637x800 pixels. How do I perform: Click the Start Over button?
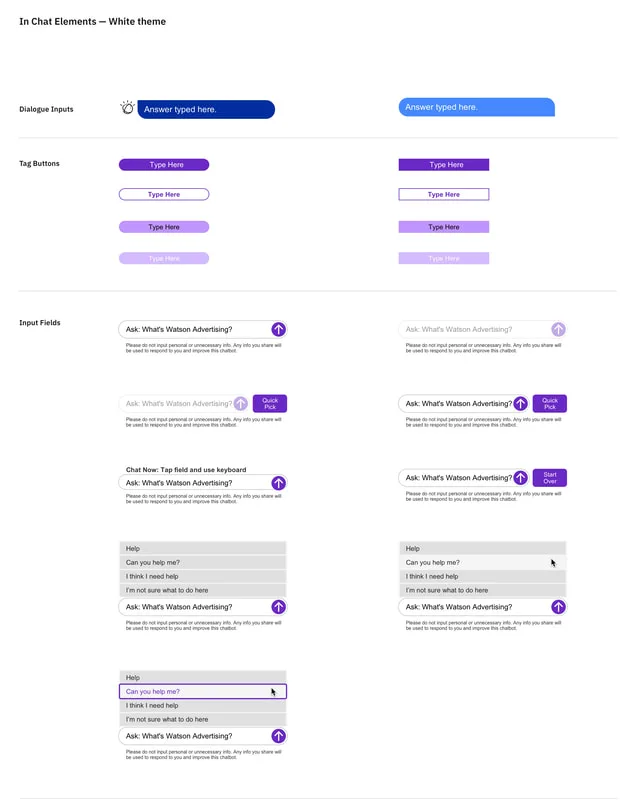(x=550, y=478)
